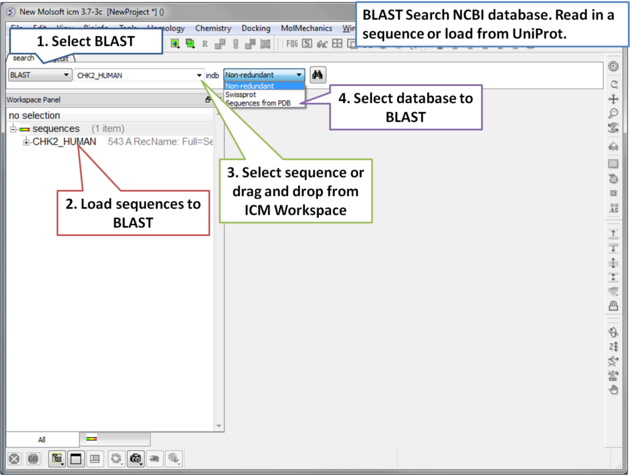Open the Docking menu

point(256,29)
